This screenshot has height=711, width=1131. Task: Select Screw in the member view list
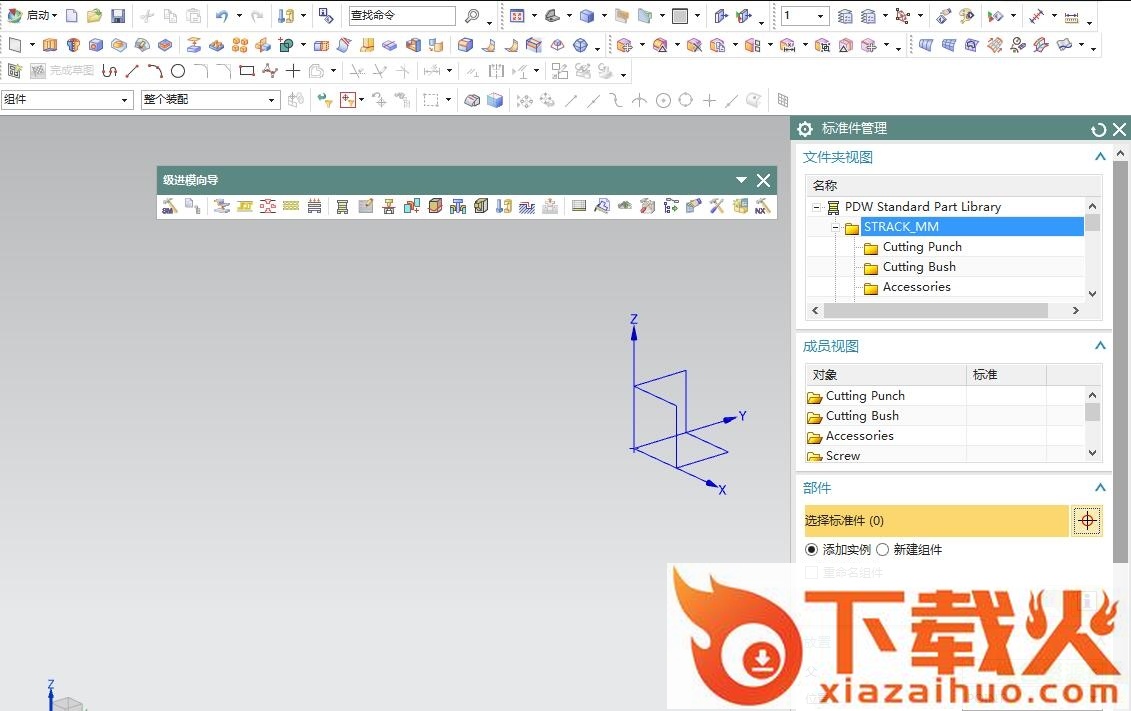pyautogui.click(x=842, y=456)
